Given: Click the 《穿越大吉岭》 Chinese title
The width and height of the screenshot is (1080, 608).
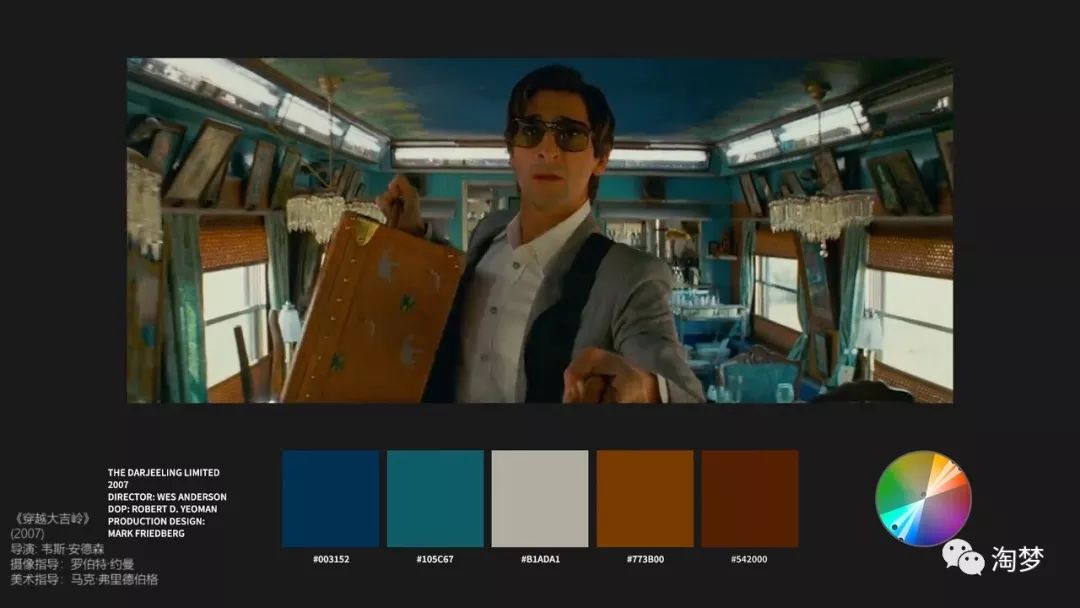Looking at the screenshot, I should coord(53,519).
